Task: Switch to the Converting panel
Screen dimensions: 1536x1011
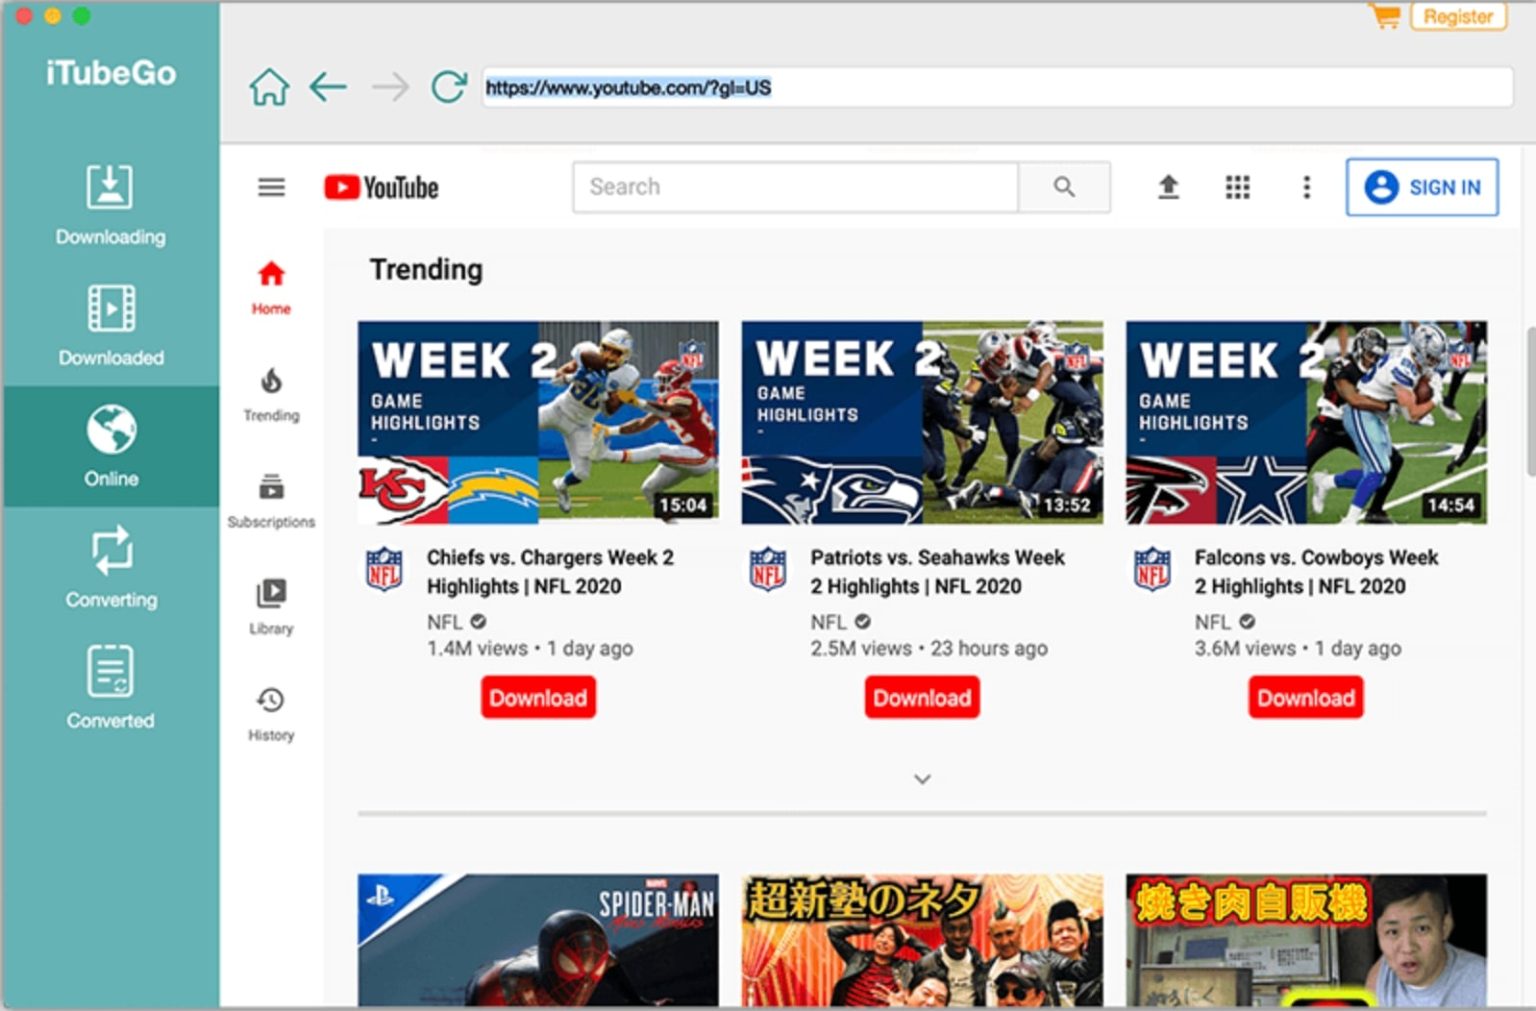Action: tap(110, 568)
